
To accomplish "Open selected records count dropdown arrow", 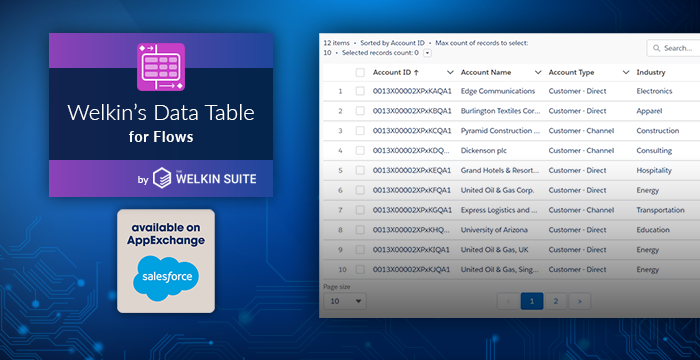I will tap(427, 53).
